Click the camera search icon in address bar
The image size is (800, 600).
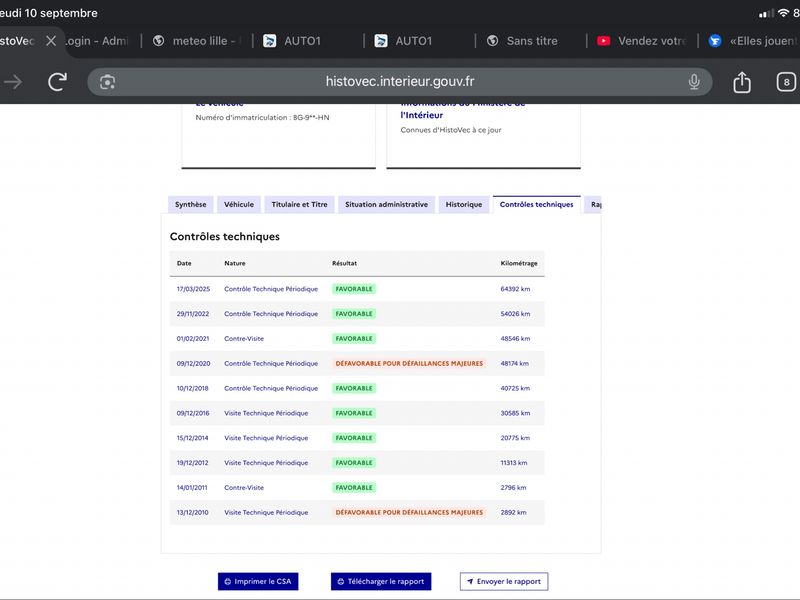(107, 82)
